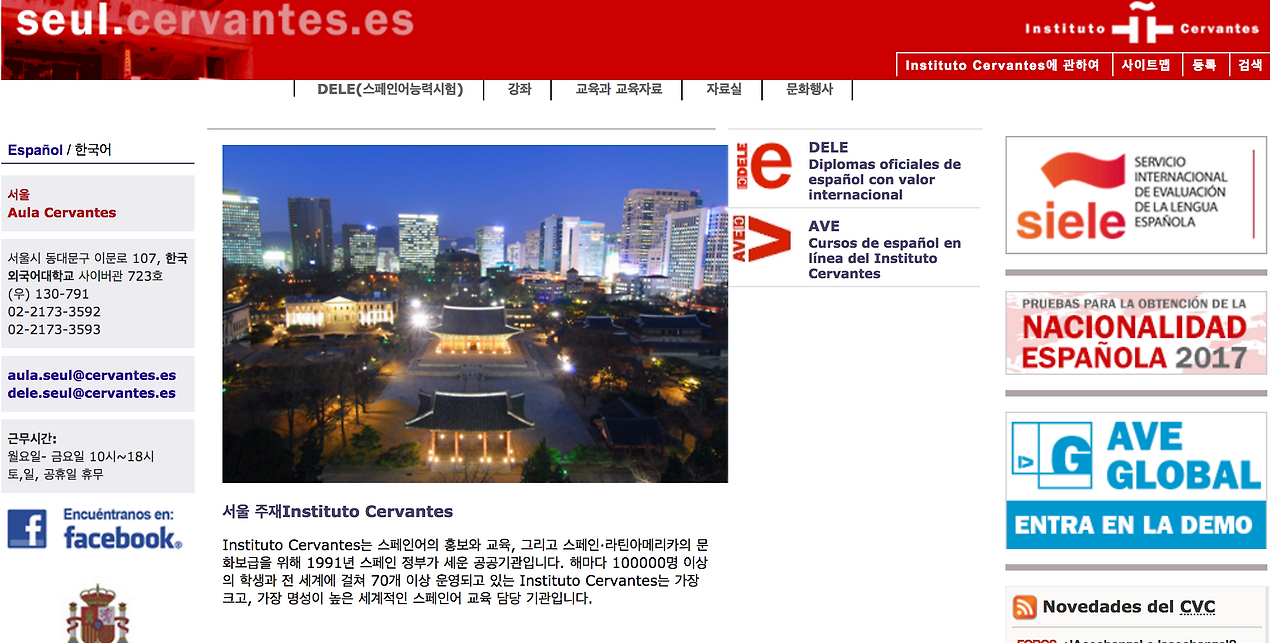Click the Spanish coat of arms emblem
1280x643 pixels.
[x=97, y=614]
